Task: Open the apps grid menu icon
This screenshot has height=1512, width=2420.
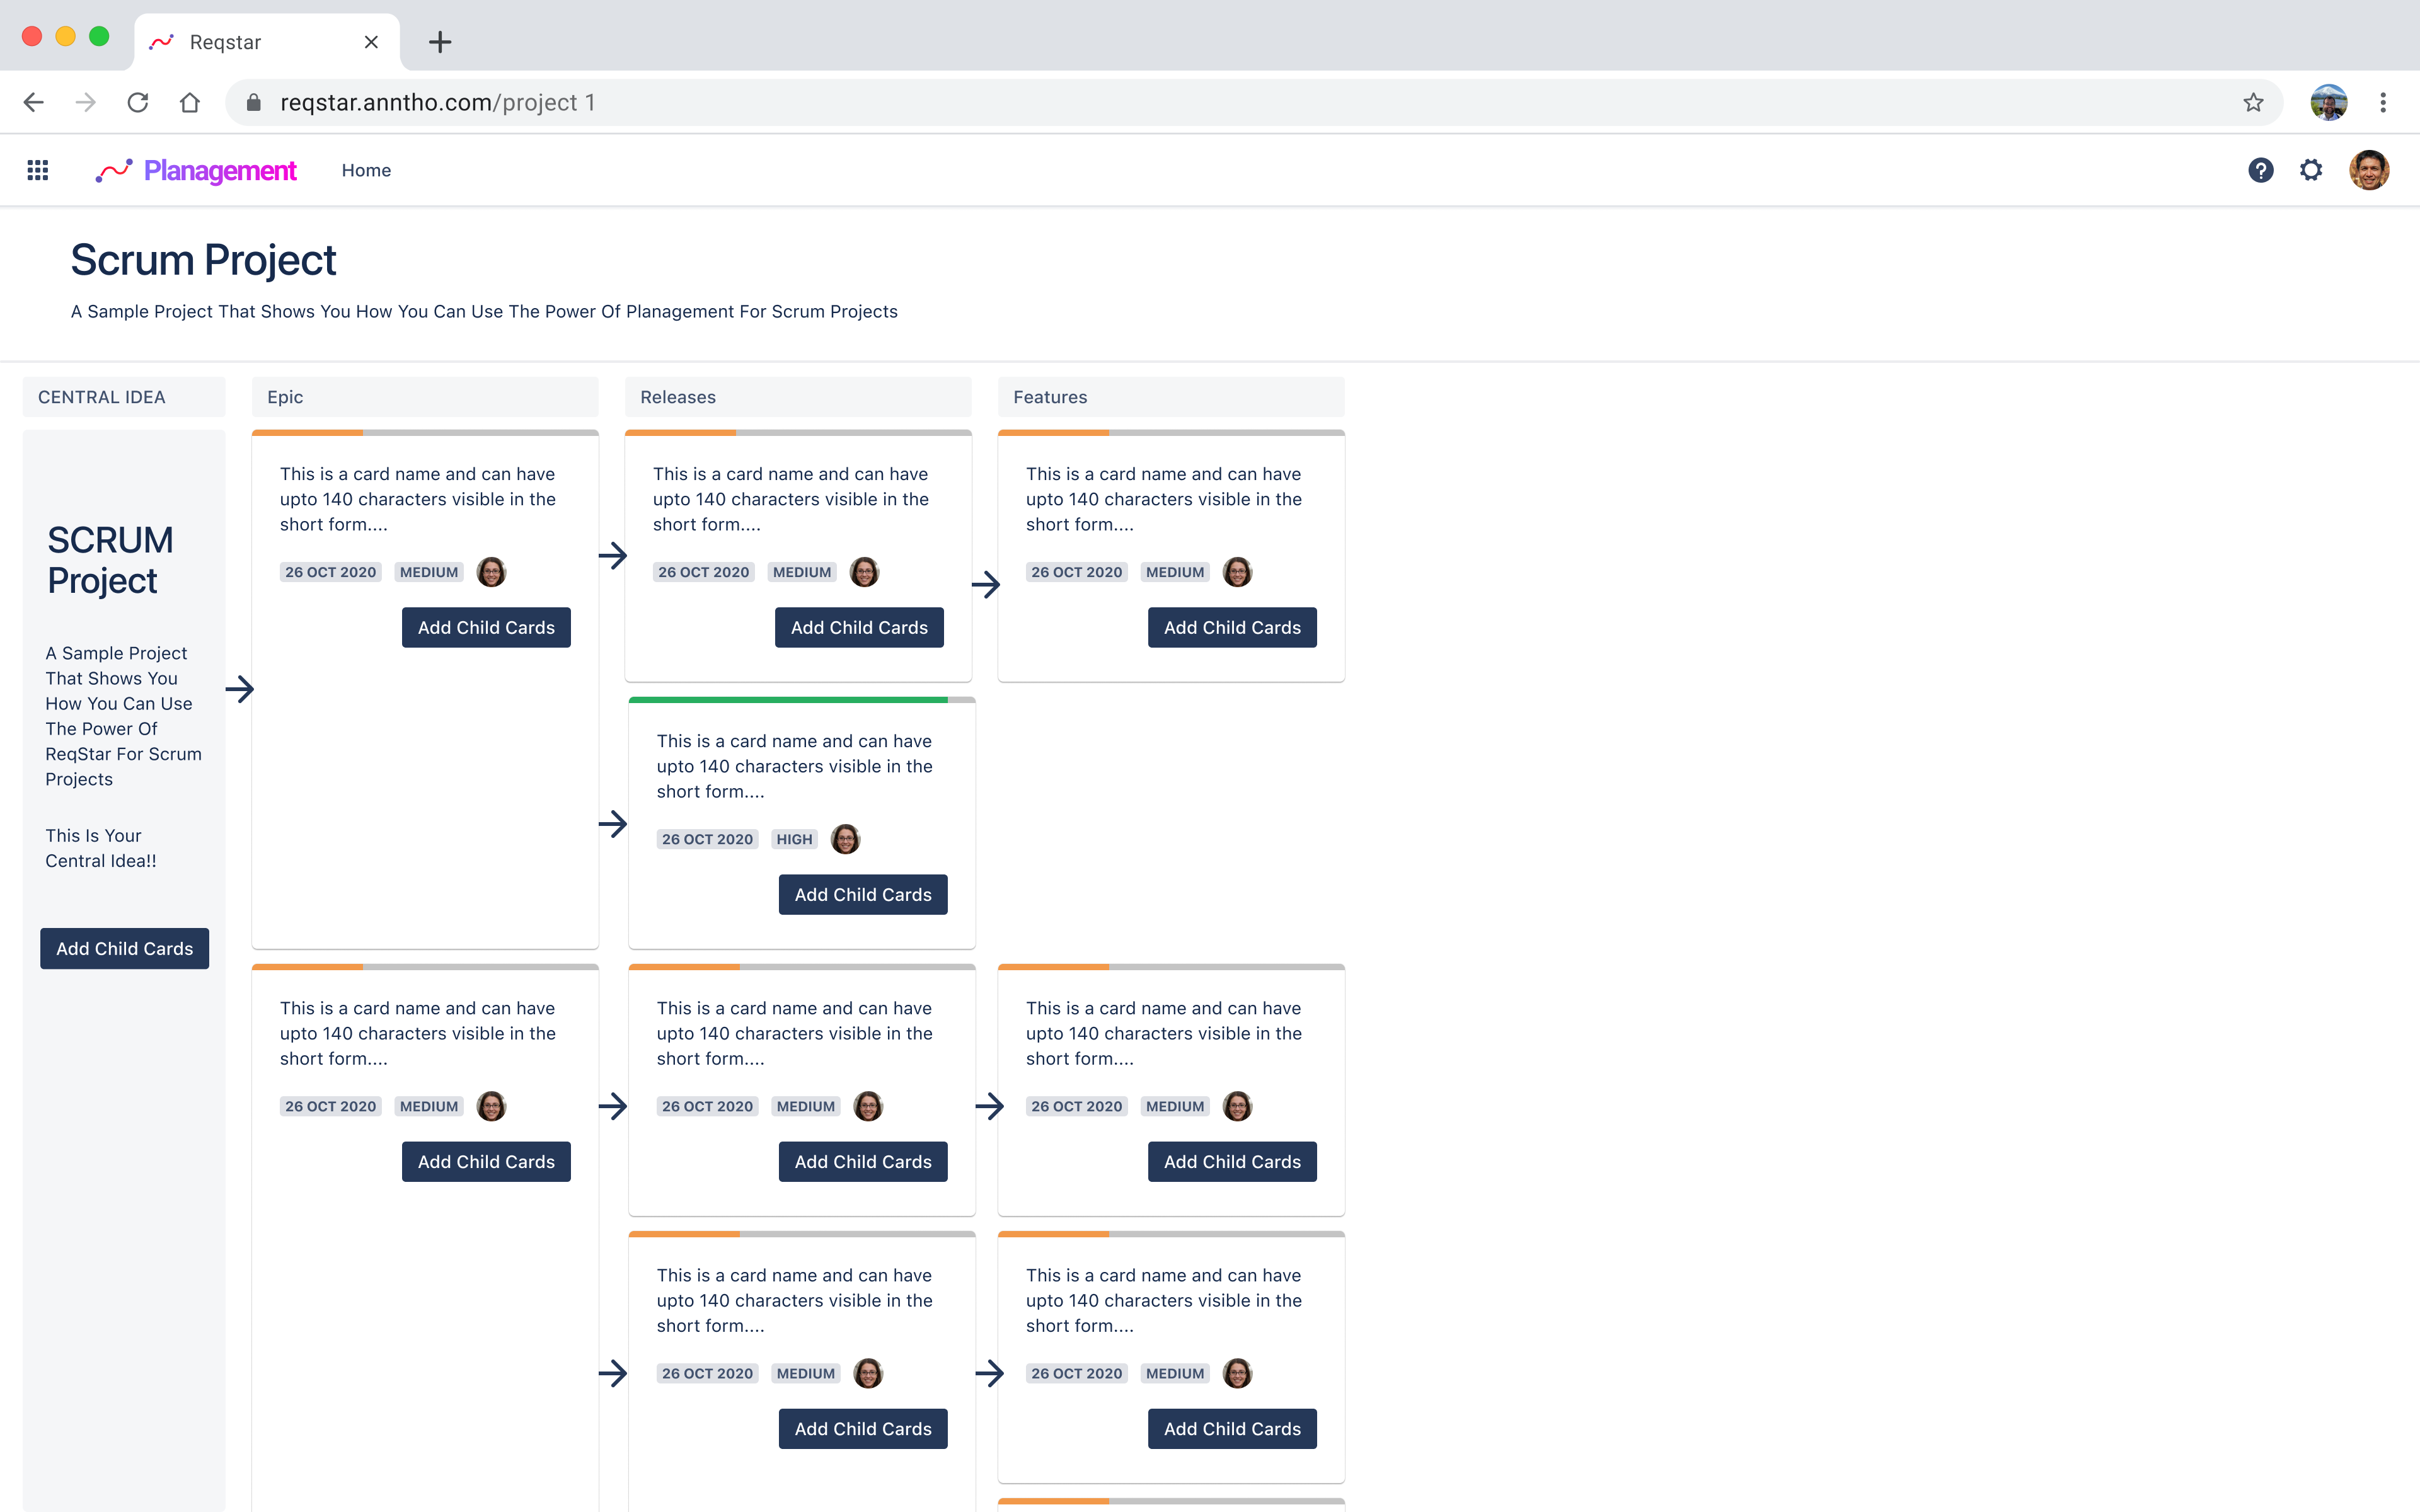Action: [x=38, y=170]
